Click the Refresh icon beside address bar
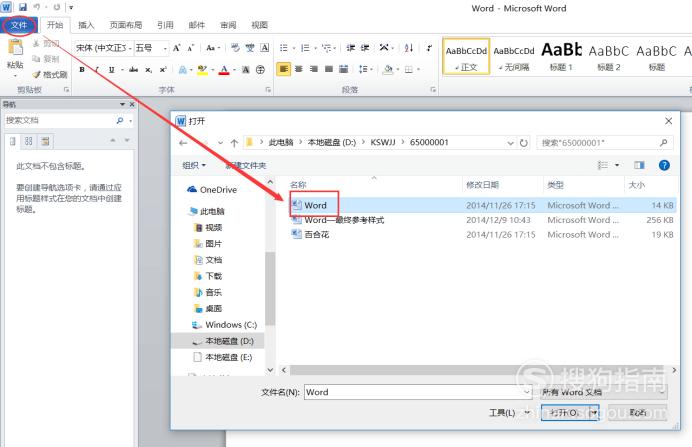This screenshot has height=447, width=692. click(x=523, y=143)
